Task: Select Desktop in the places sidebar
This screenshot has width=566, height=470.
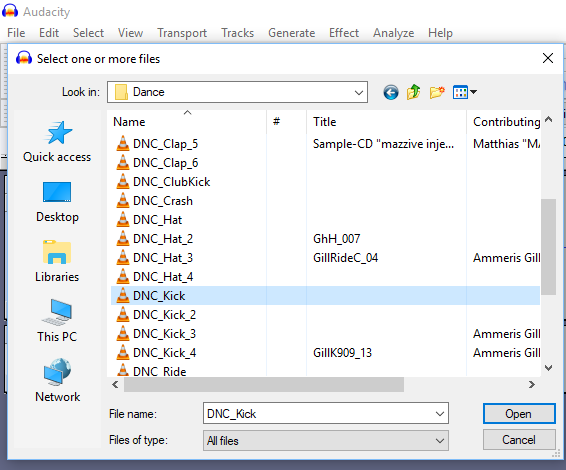Action: [x=57, y=202]
